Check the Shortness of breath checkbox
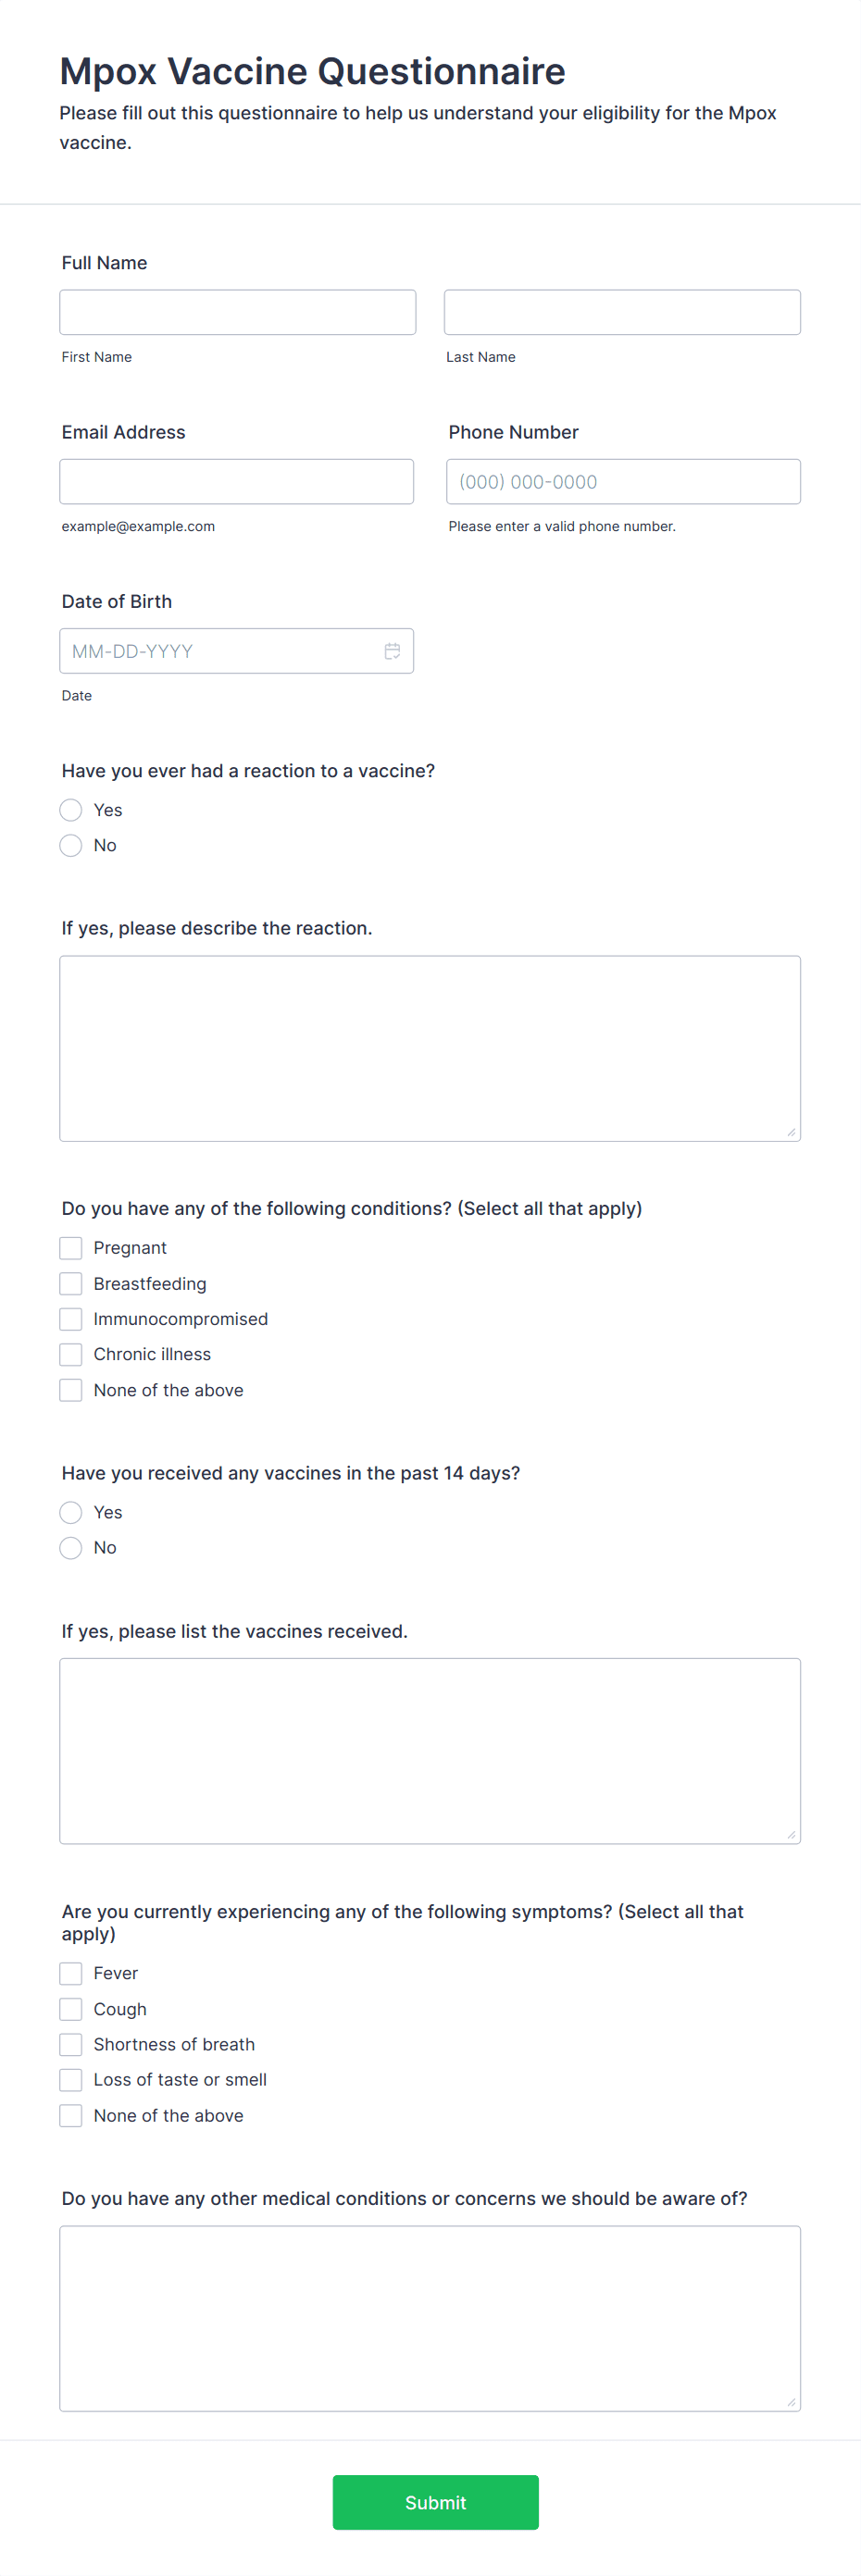Image resolution: width=861 pixels, height=2576 pixels. [x=70, y=2044]
